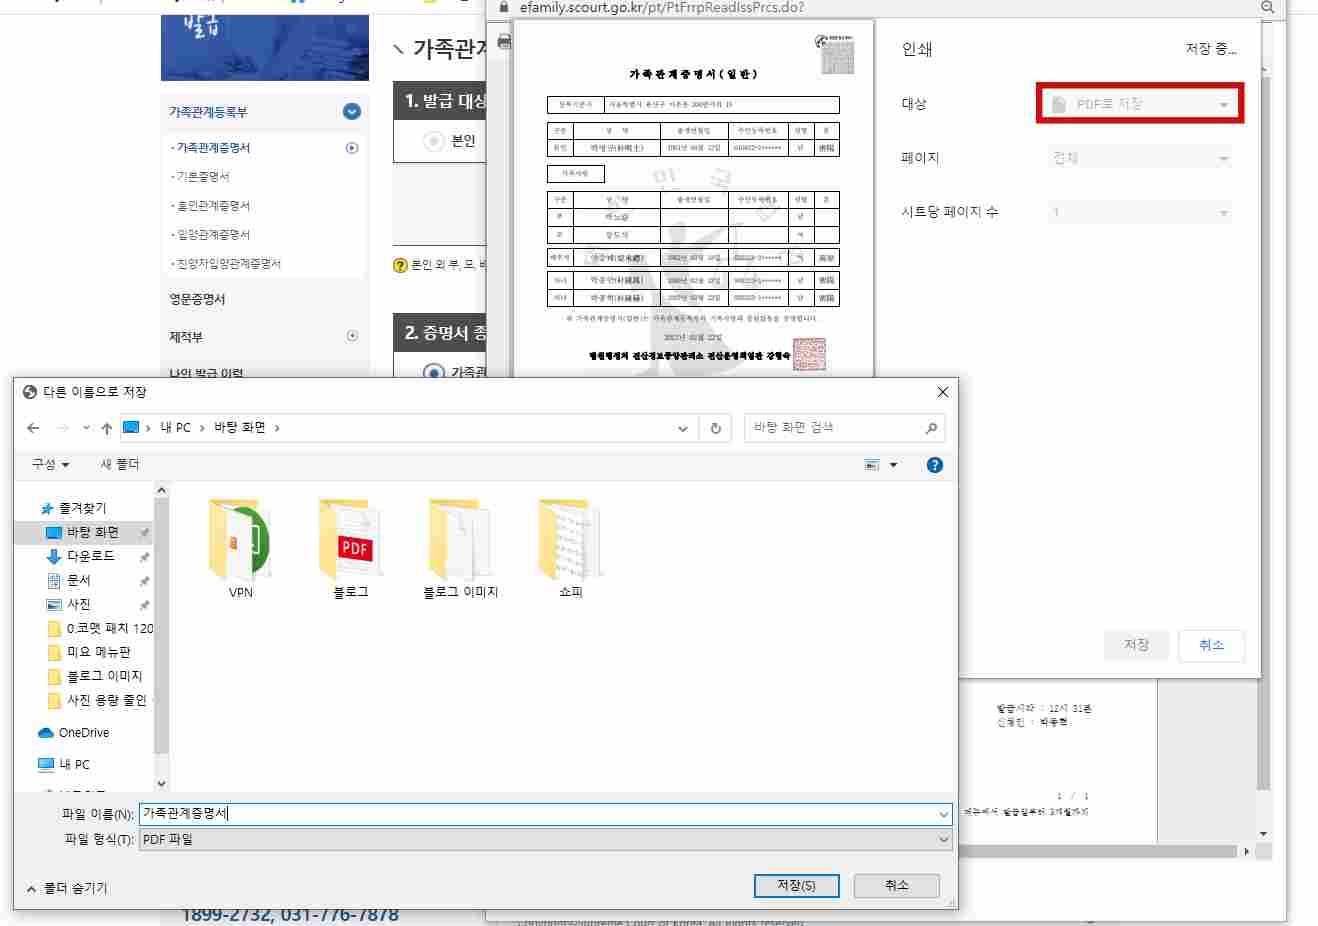Open the PDF로 저장 destination dropdown
The height and width of the screenshot is (926, 1318).
point(1138,103)
